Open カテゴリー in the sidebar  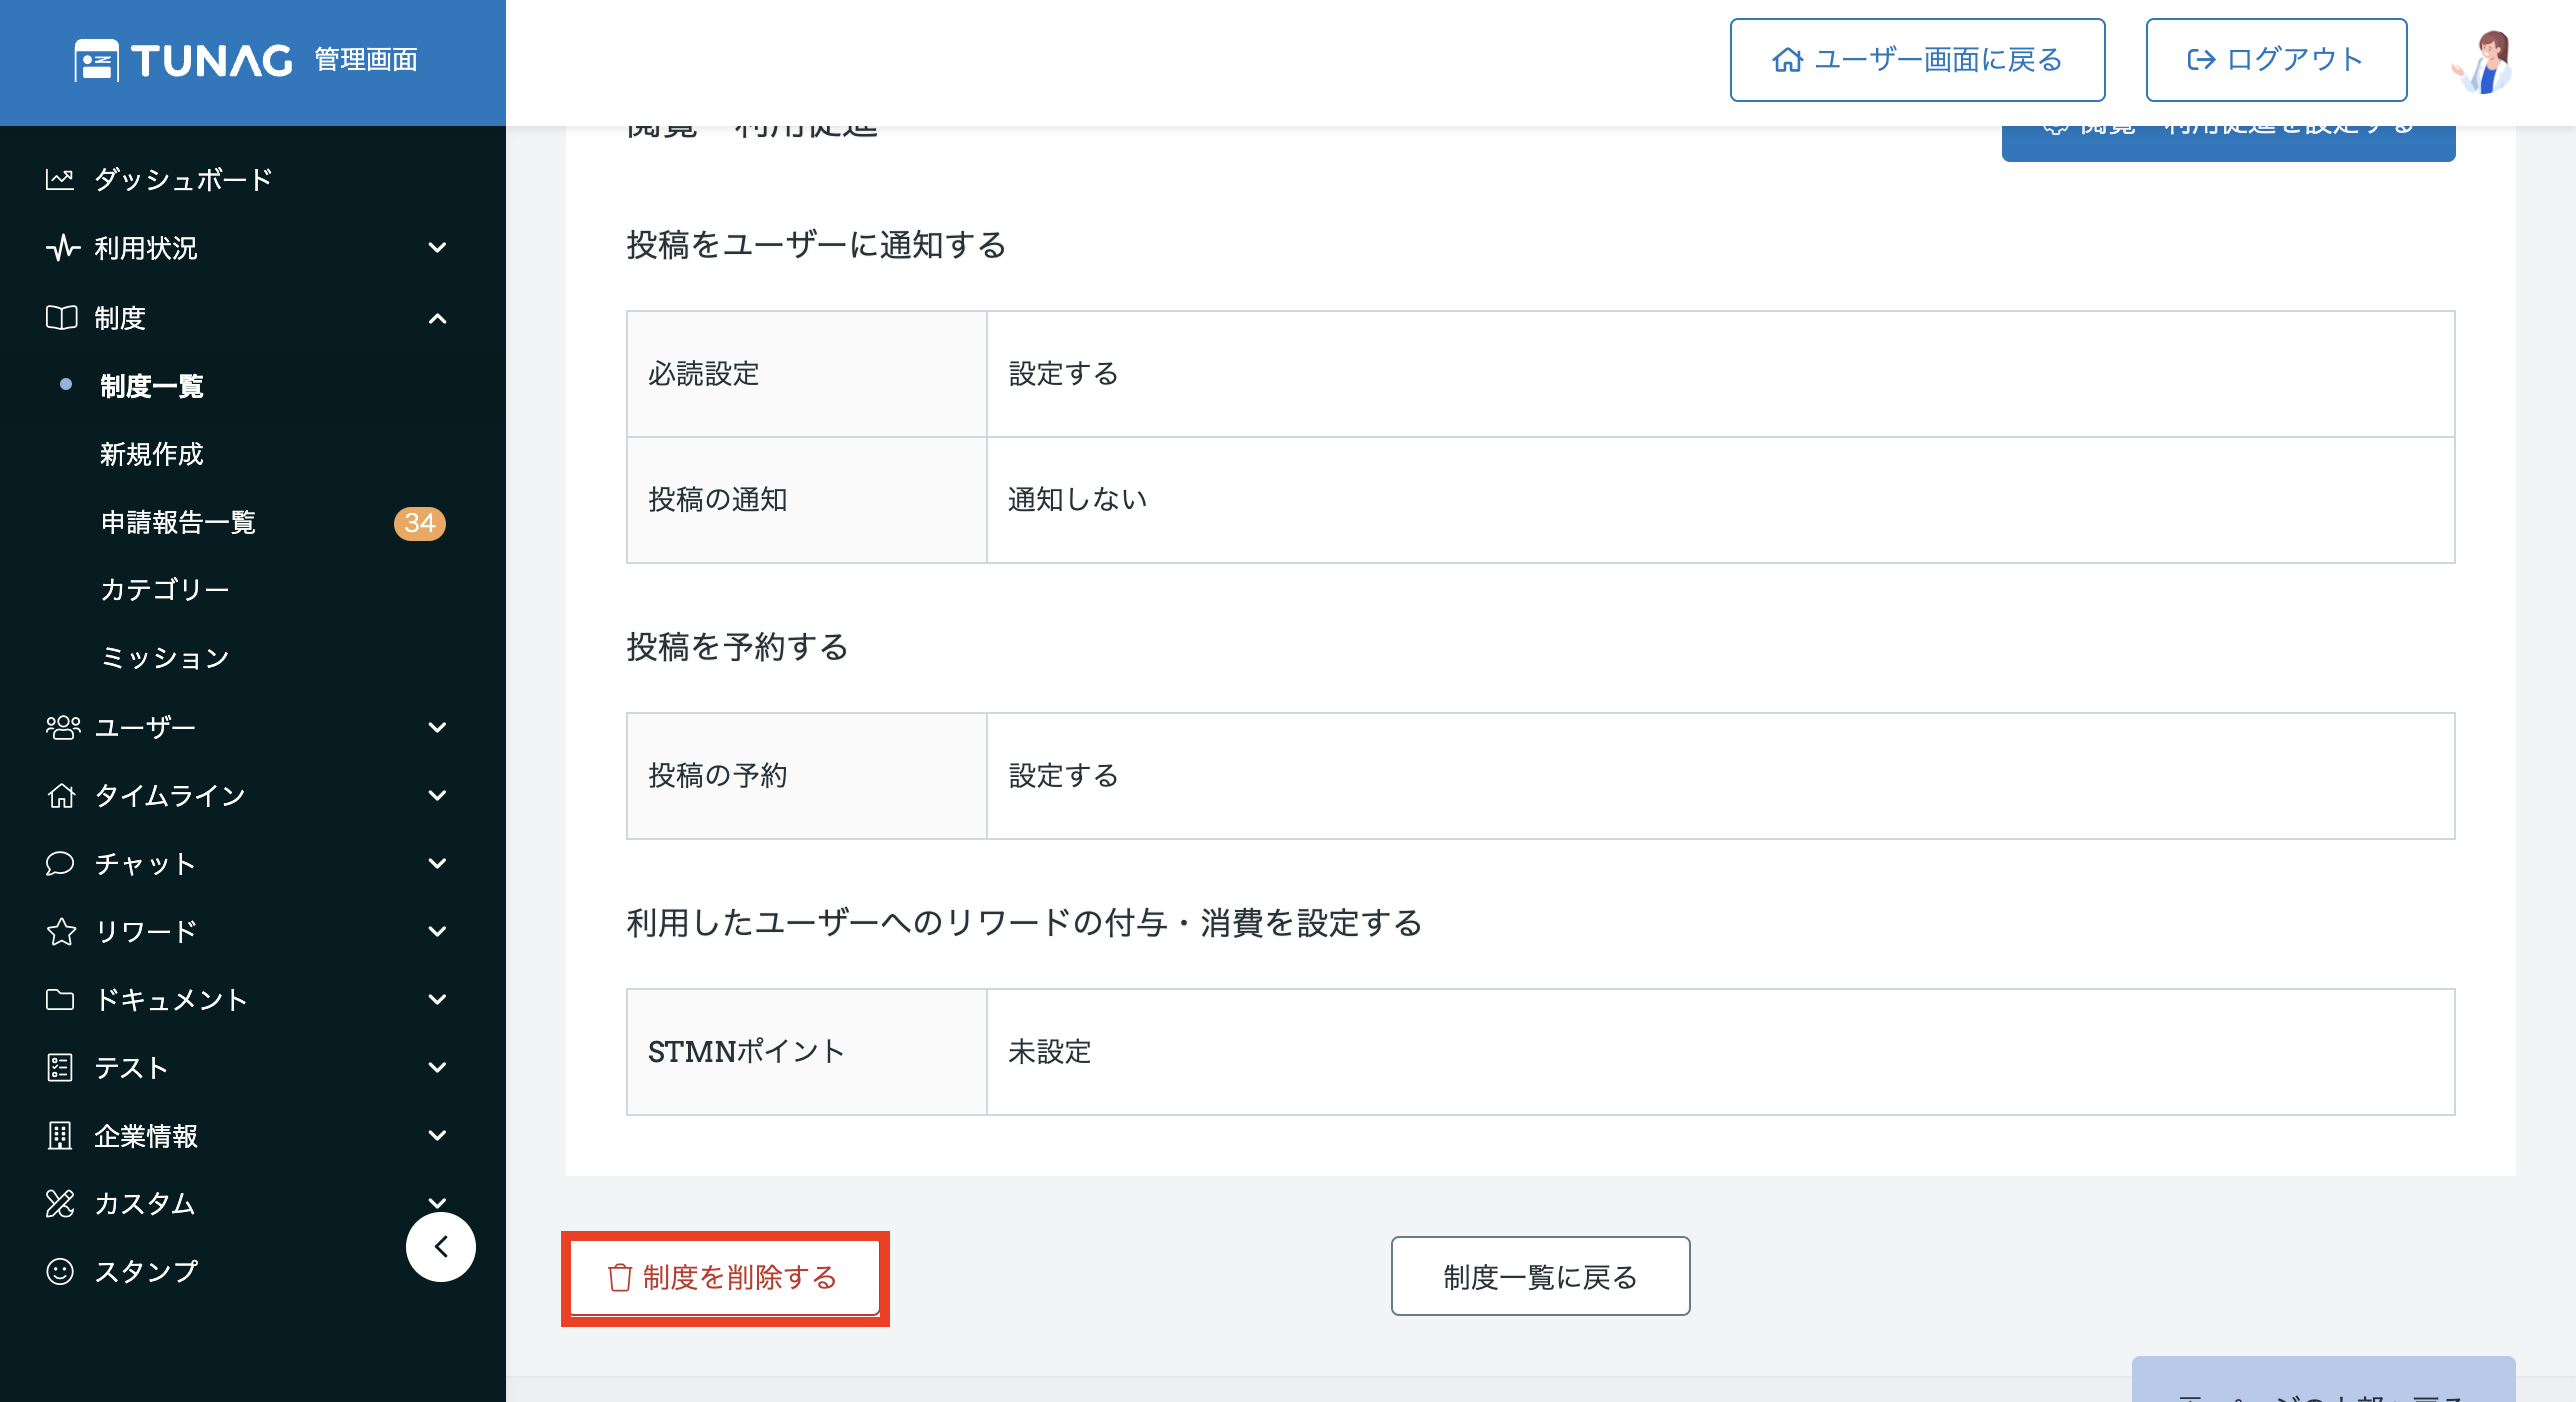[165, 590]
